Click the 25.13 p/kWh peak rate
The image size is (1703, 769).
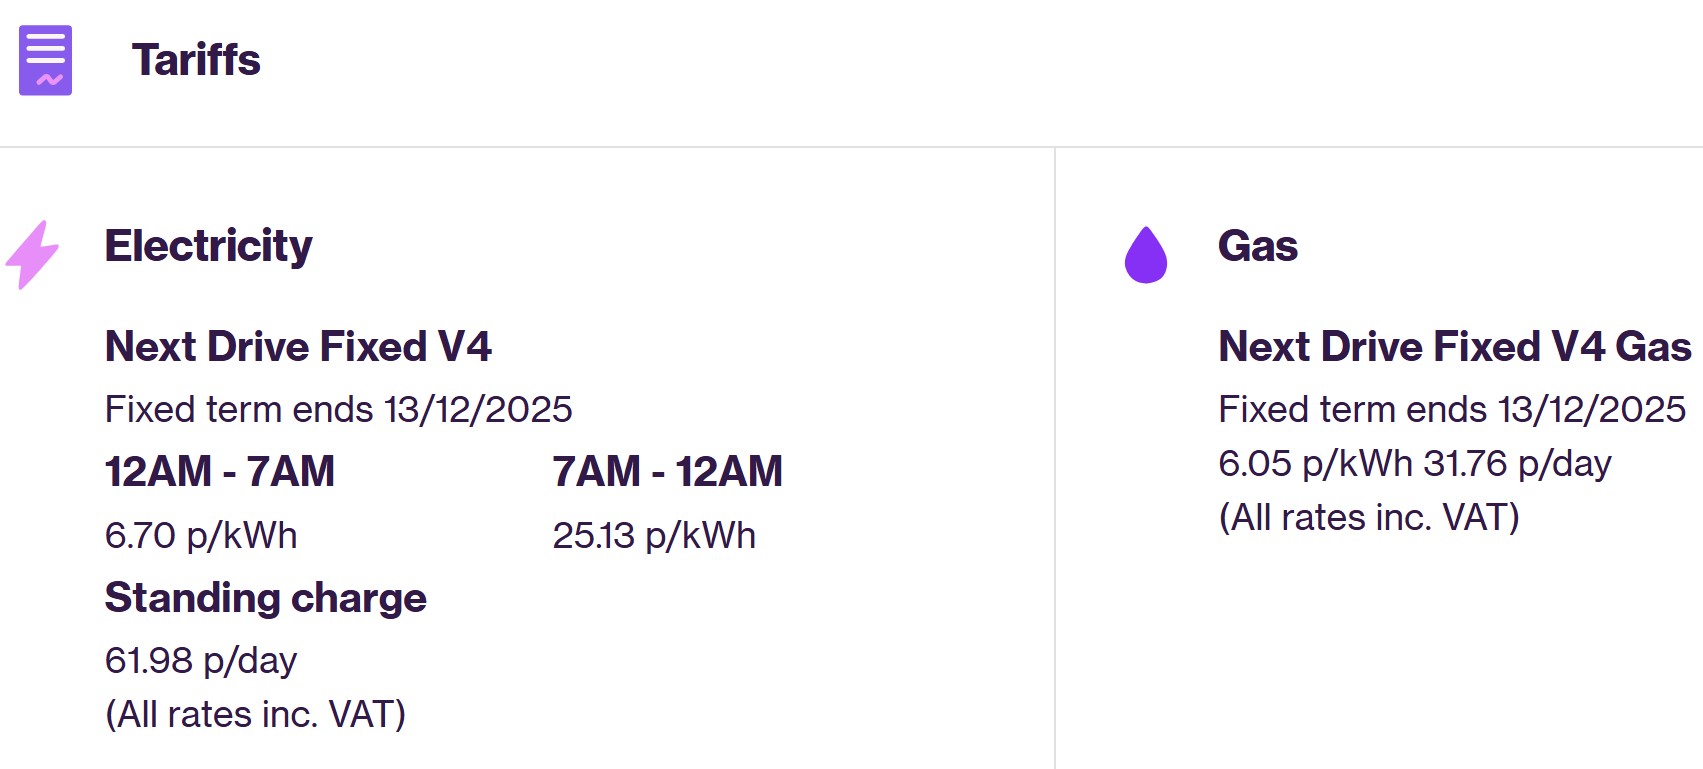tap(654, 536)
